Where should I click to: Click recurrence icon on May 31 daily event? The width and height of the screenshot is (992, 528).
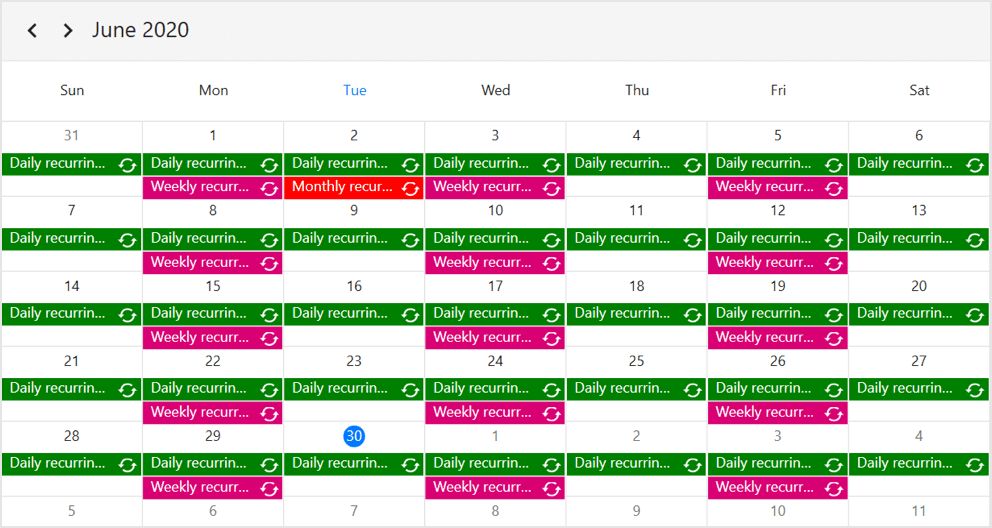pyautogui.click(x=127, y=165)
